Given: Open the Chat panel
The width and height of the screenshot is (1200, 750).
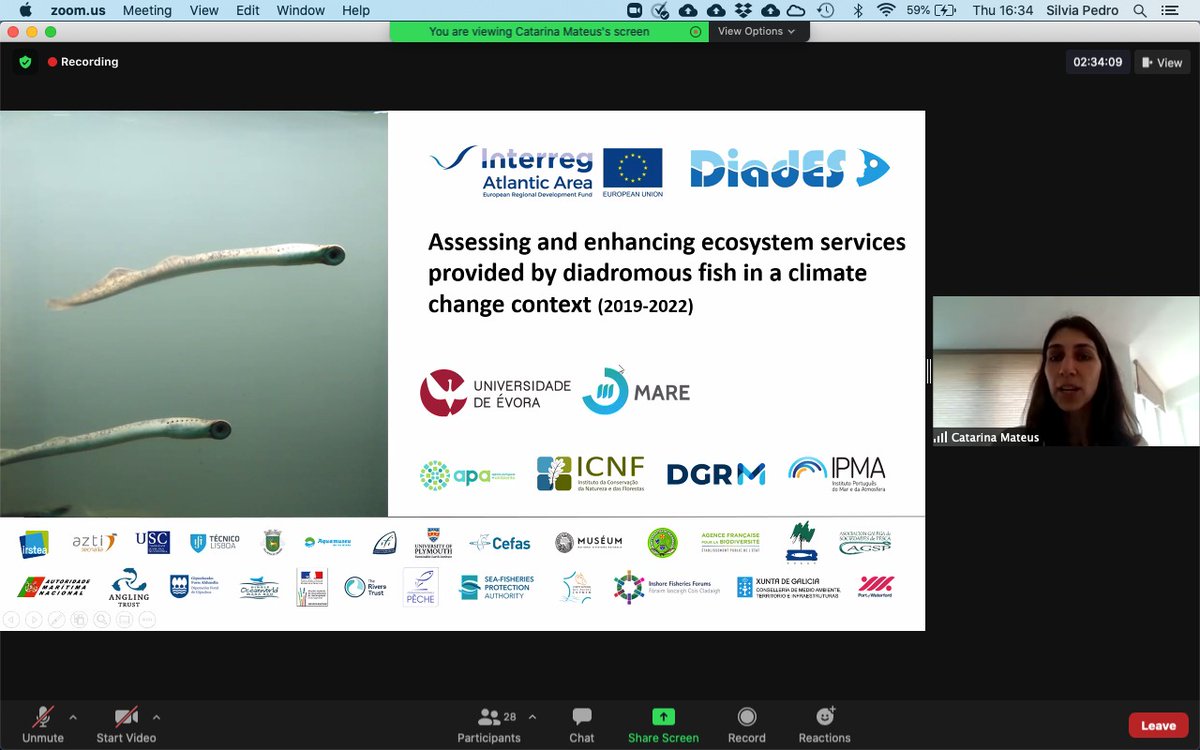Looking at the screenshot, I should (582, 724).
